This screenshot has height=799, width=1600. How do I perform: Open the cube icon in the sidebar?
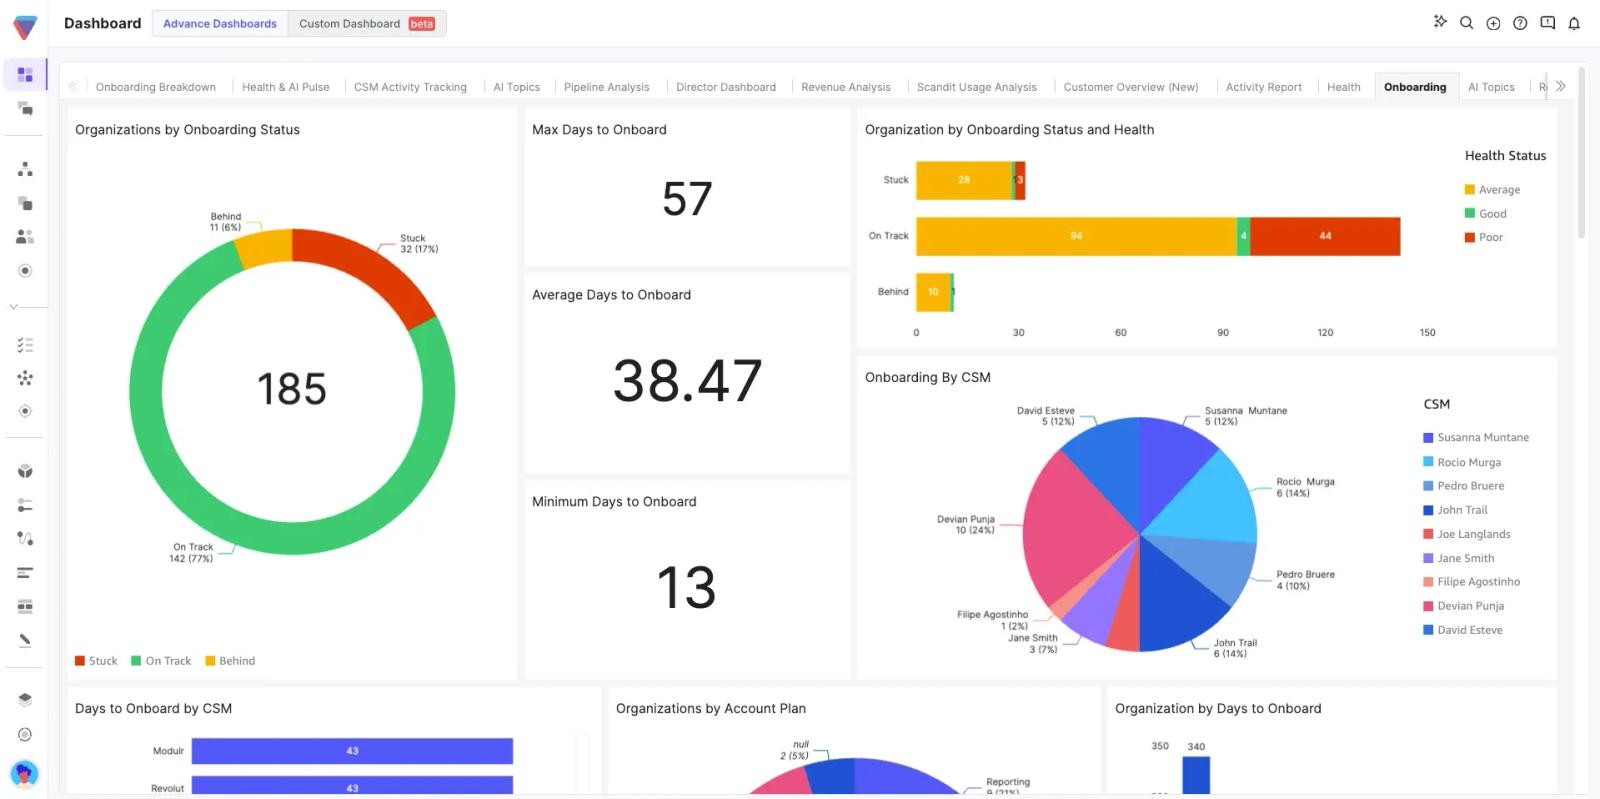click(25, 471)
